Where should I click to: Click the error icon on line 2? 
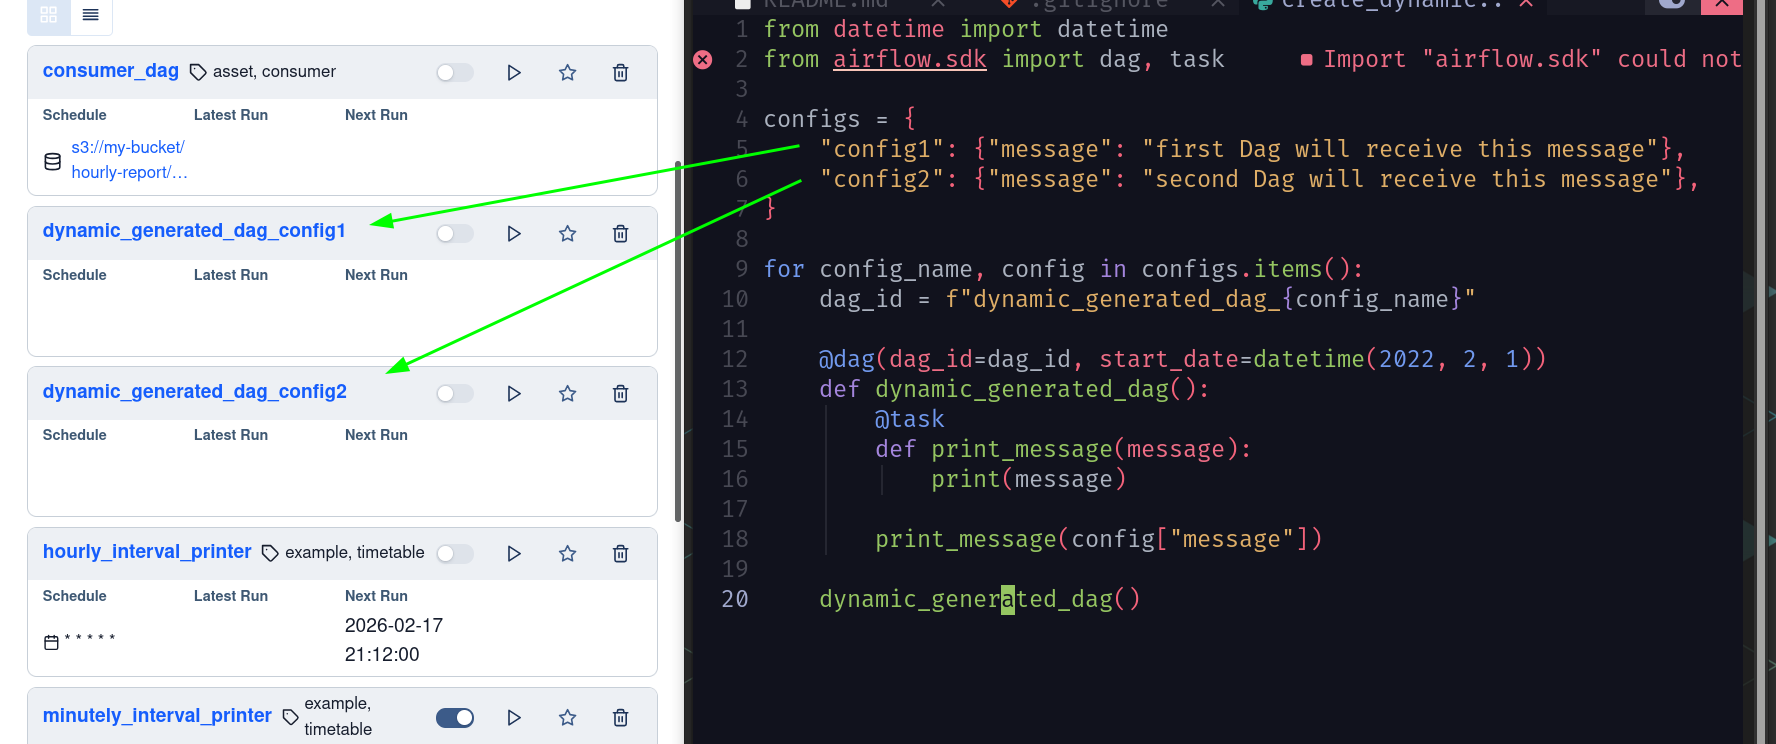pos(703,60)
